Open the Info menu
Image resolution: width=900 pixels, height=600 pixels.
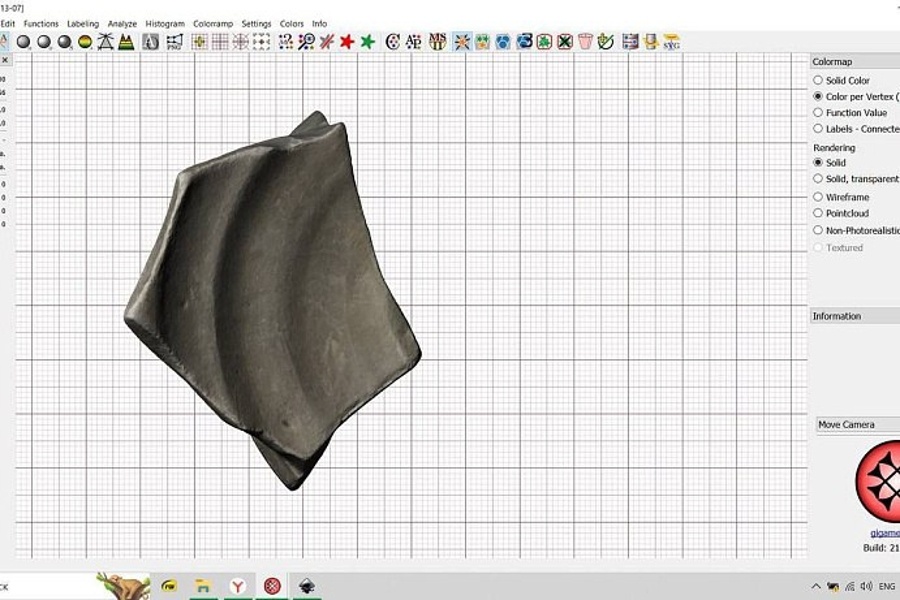point(319,24)
